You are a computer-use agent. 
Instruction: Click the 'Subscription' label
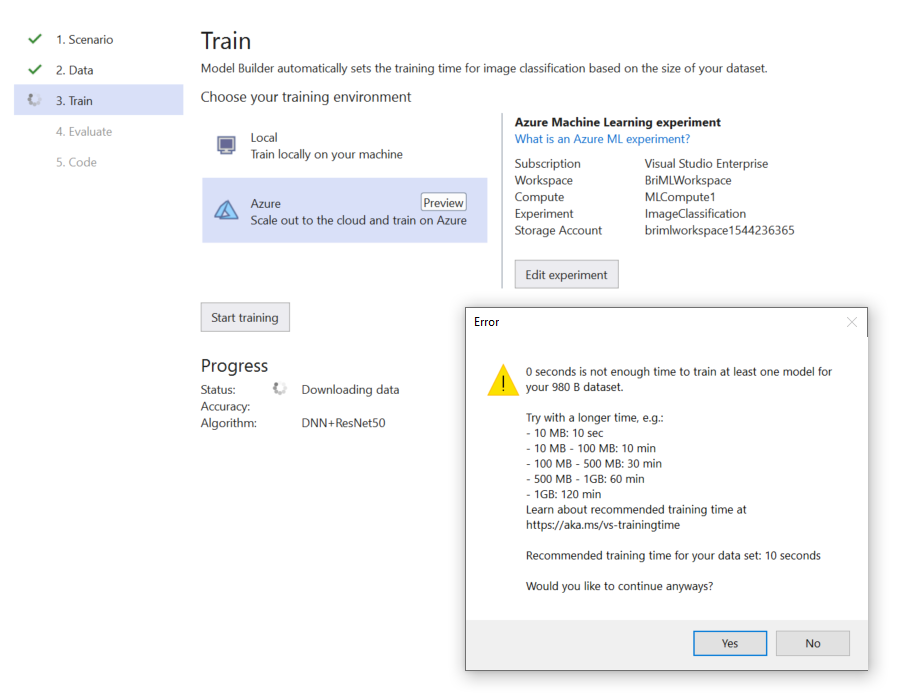coord(548,163)
